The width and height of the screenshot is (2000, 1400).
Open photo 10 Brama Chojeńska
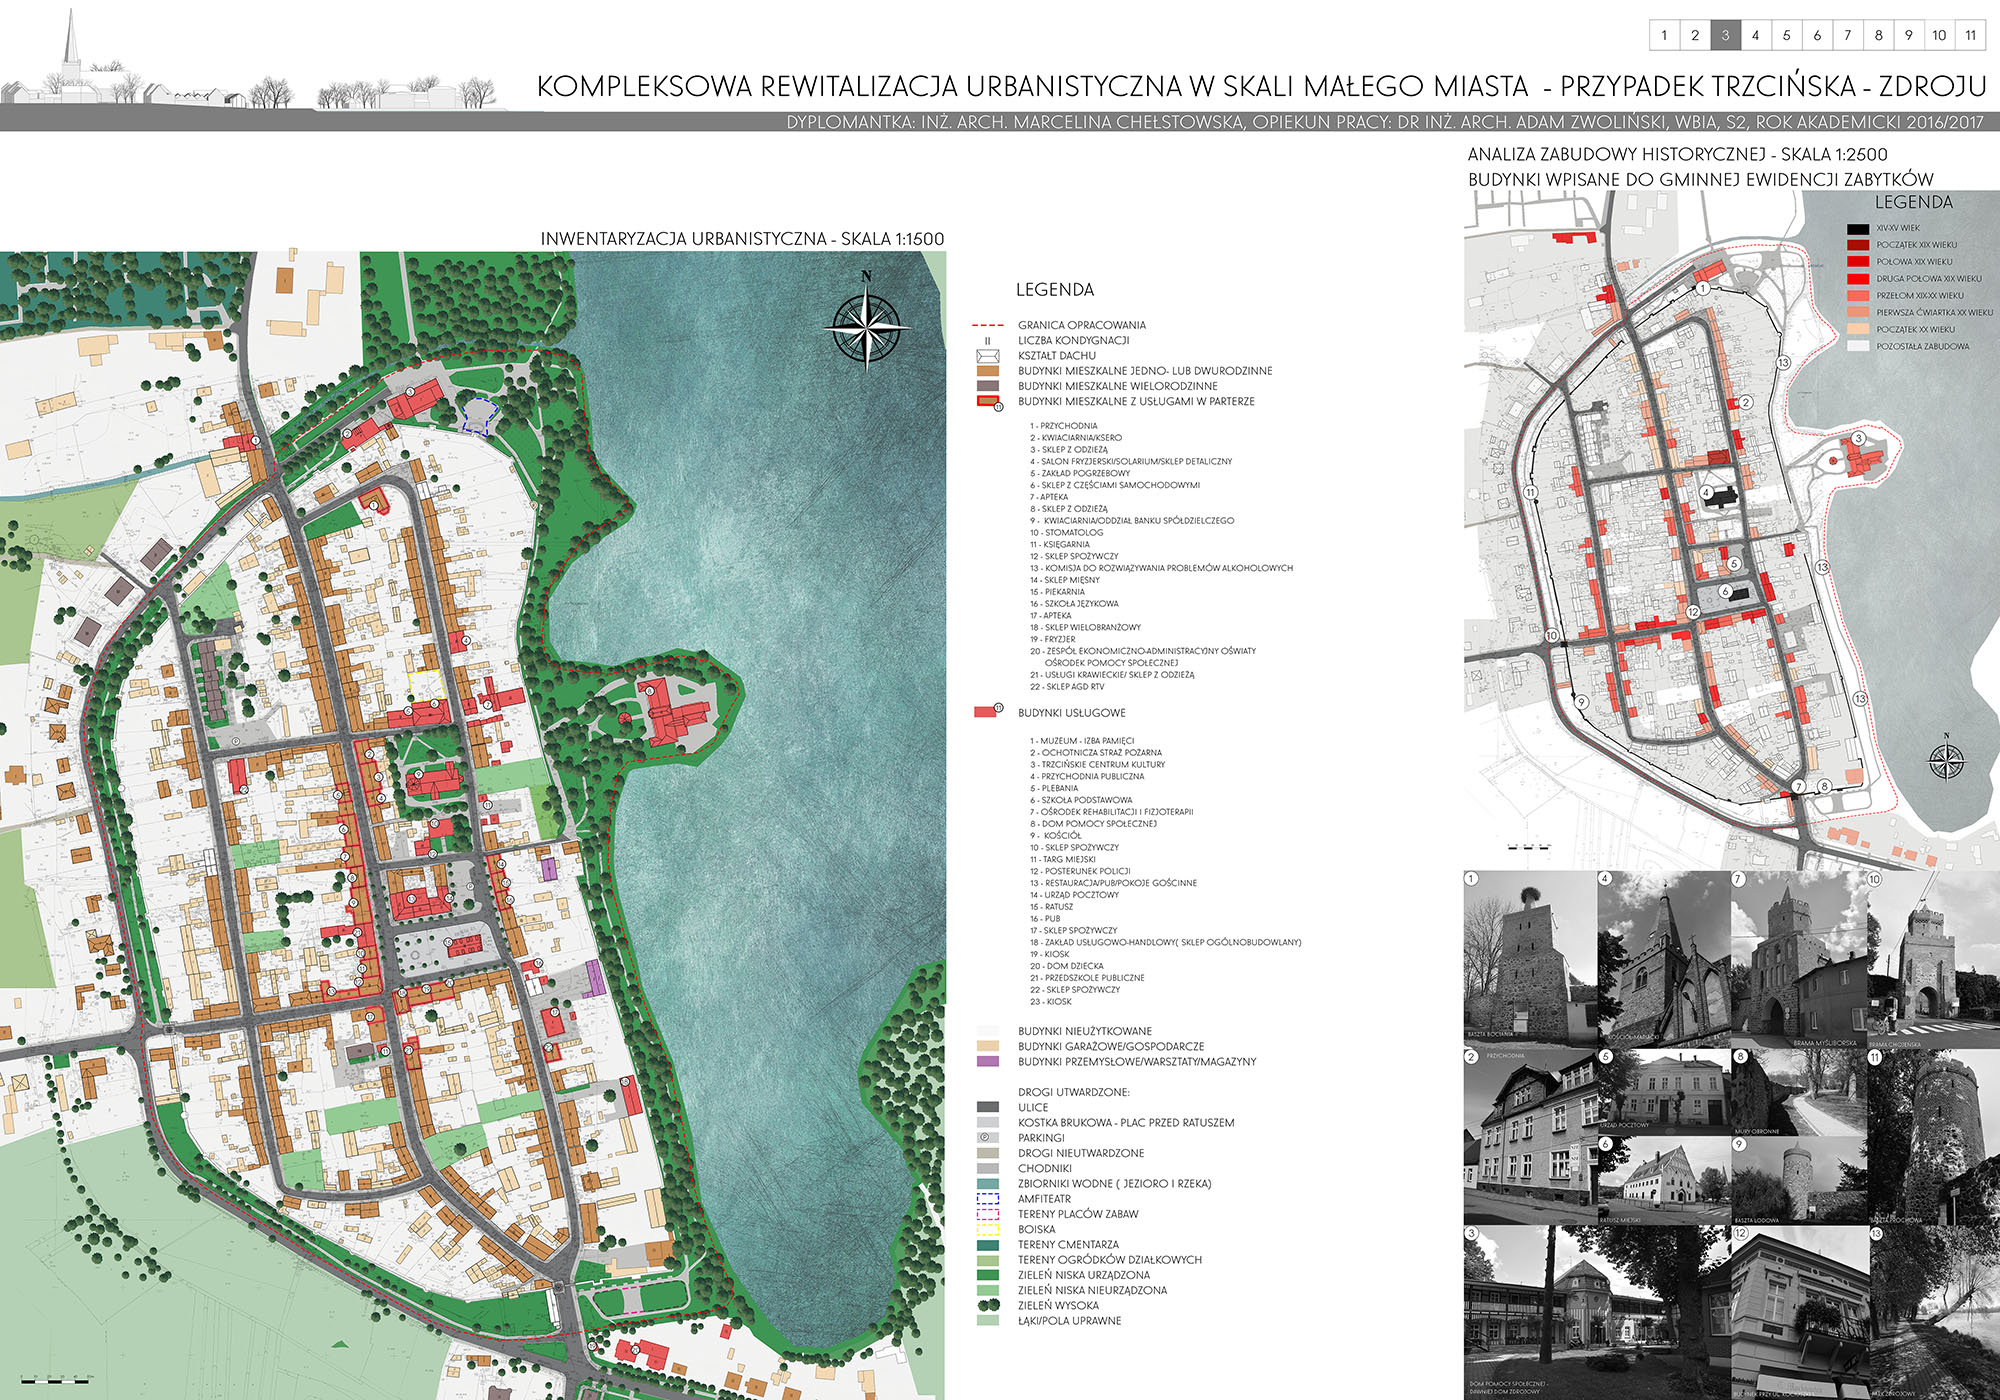(x=1933, y=958)
